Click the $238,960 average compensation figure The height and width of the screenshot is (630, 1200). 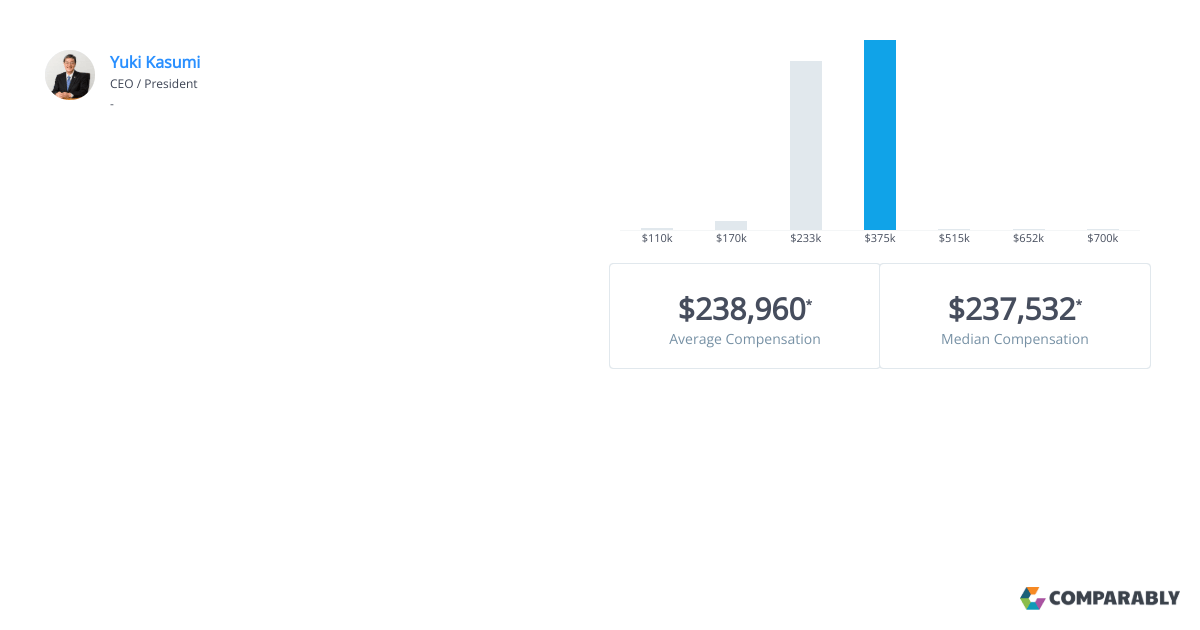[x=745, y=309]
